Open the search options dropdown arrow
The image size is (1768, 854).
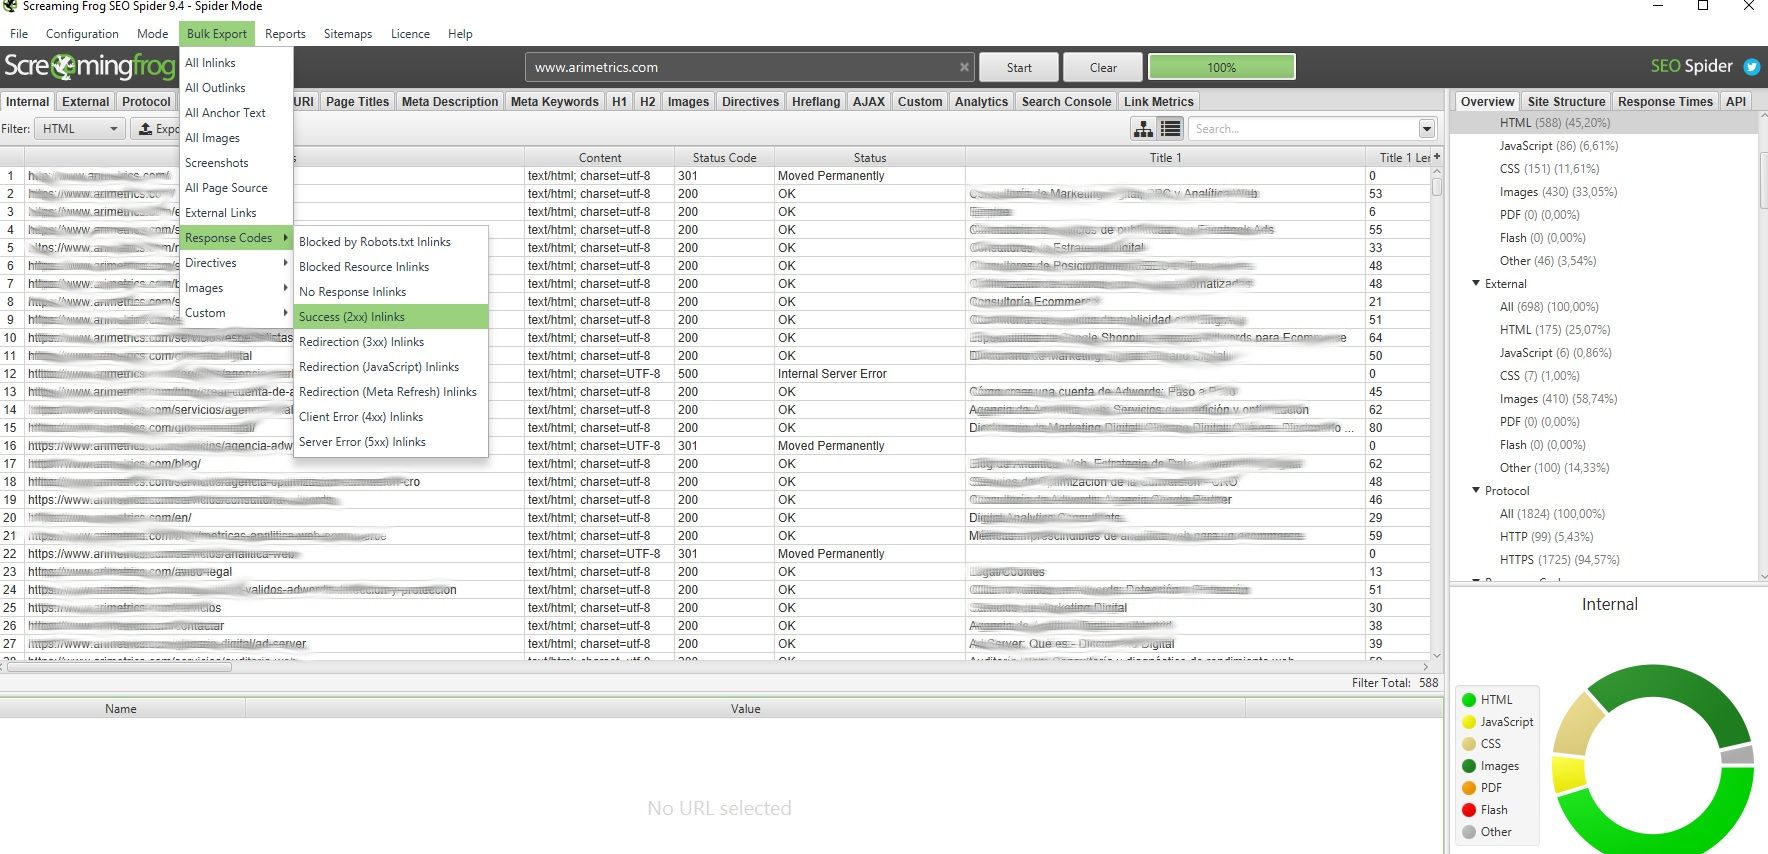1427,128
